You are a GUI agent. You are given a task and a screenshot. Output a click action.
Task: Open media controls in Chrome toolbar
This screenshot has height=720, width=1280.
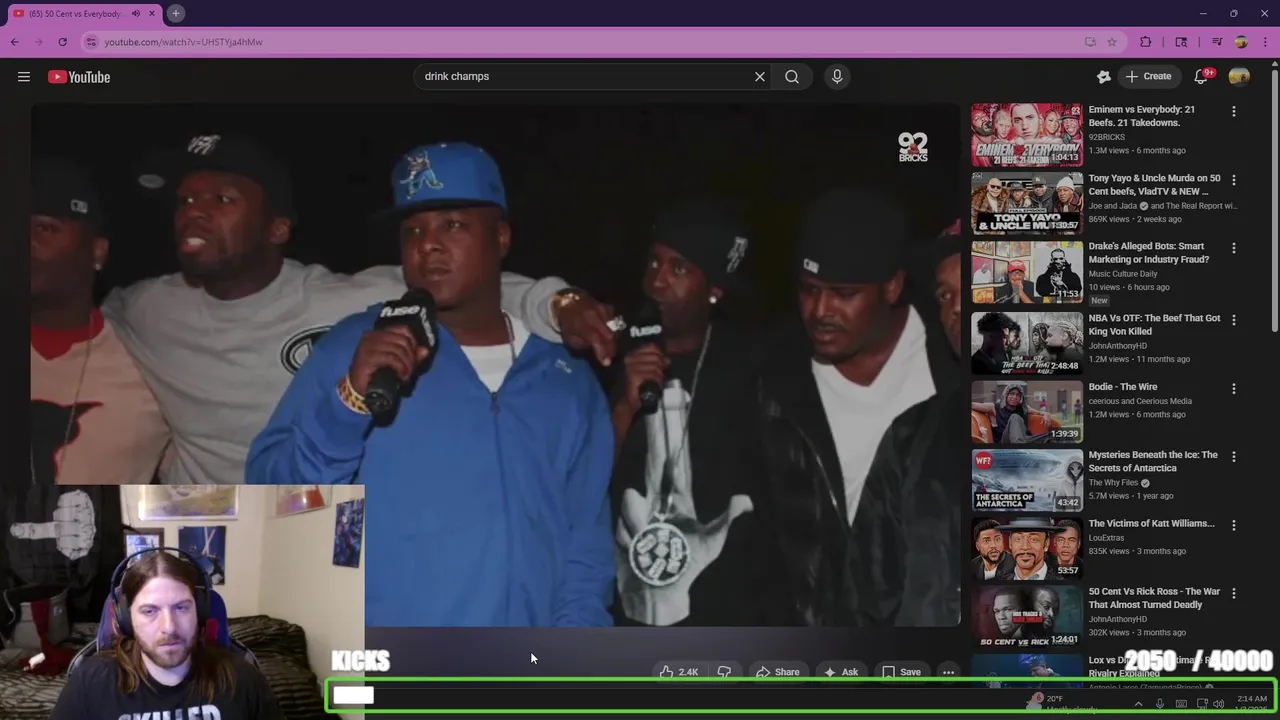(x=1217, y=42)
